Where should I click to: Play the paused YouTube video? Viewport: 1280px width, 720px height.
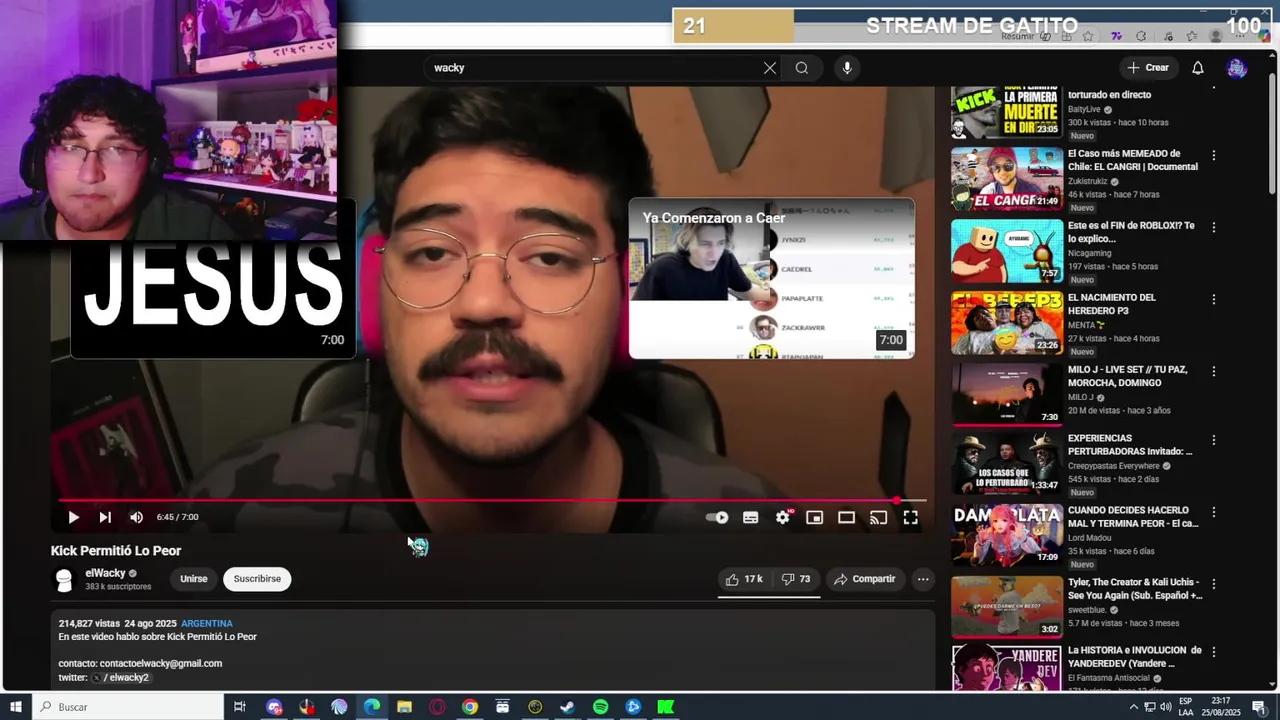coord(73,517)
